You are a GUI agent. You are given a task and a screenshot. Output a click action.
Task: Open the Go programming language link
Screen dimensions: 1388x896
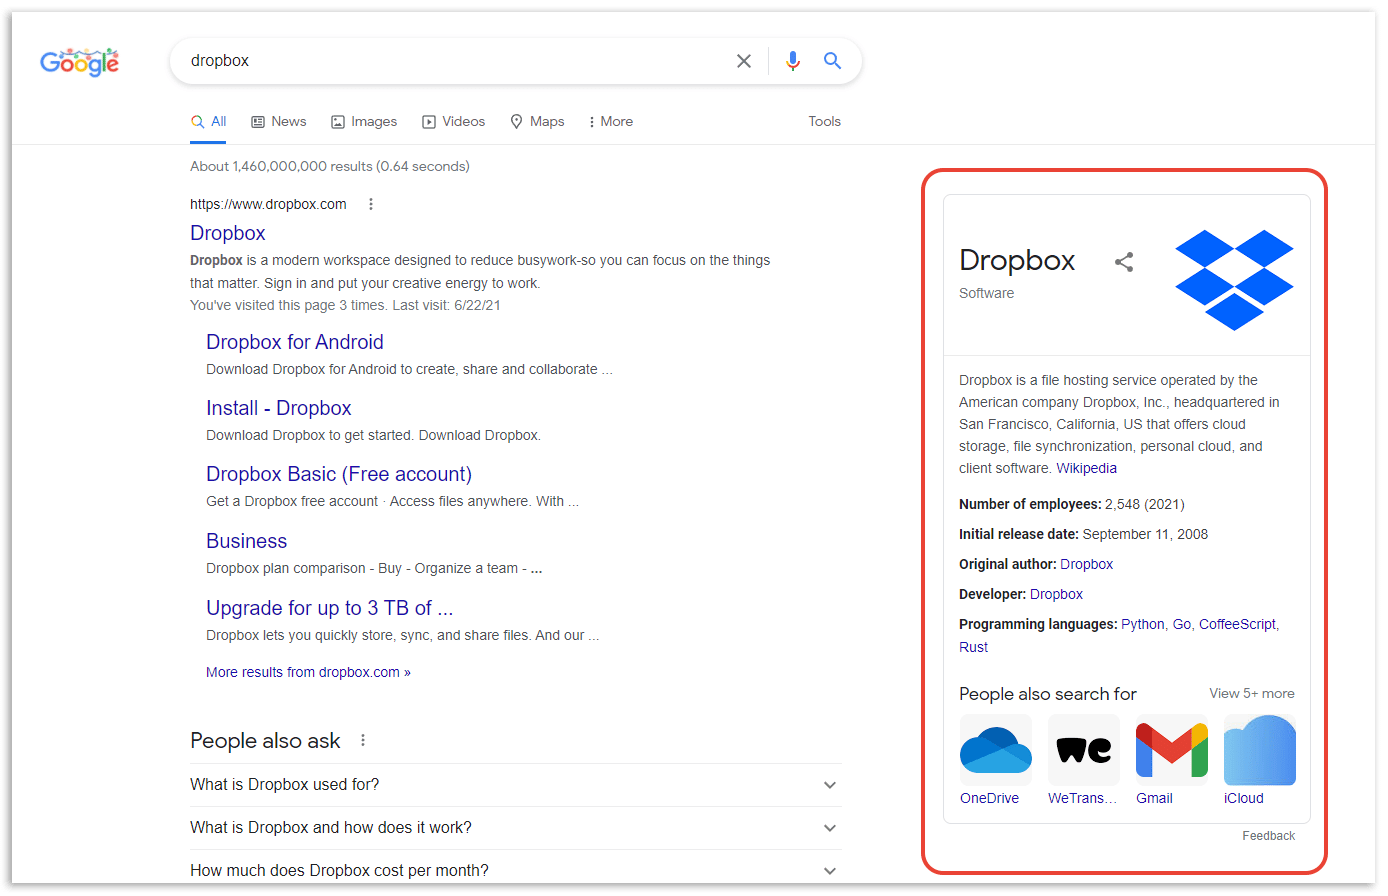tap(1182, 624)
